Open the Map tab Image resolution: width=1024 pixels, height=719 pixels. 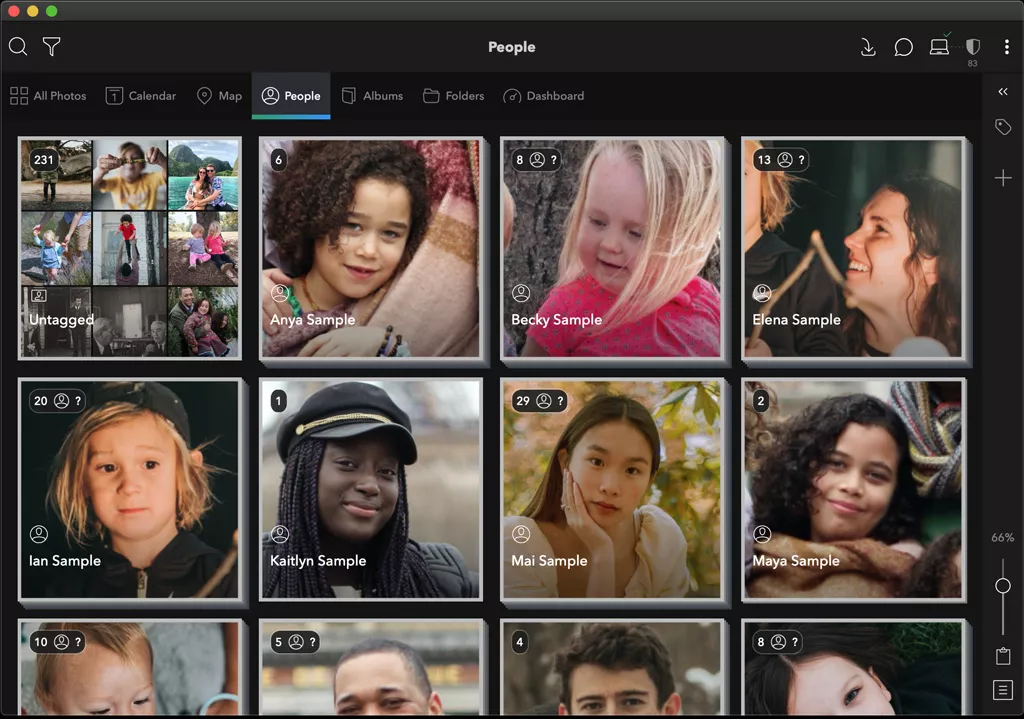[219, 96]
